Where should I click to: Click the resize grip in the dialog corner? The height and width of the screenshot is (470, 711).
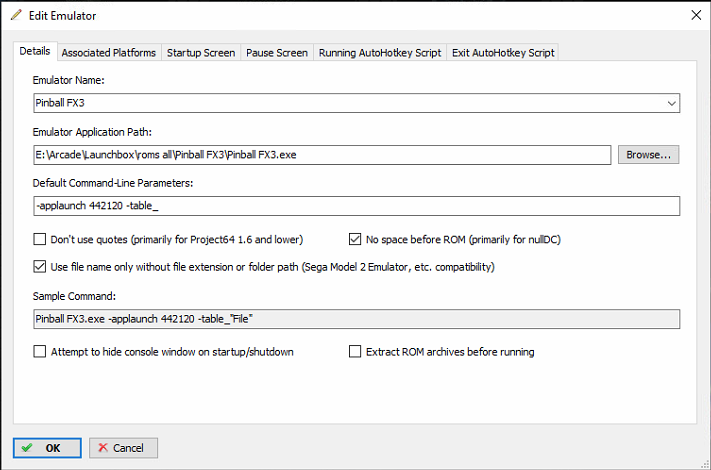[x=705, y=464]
